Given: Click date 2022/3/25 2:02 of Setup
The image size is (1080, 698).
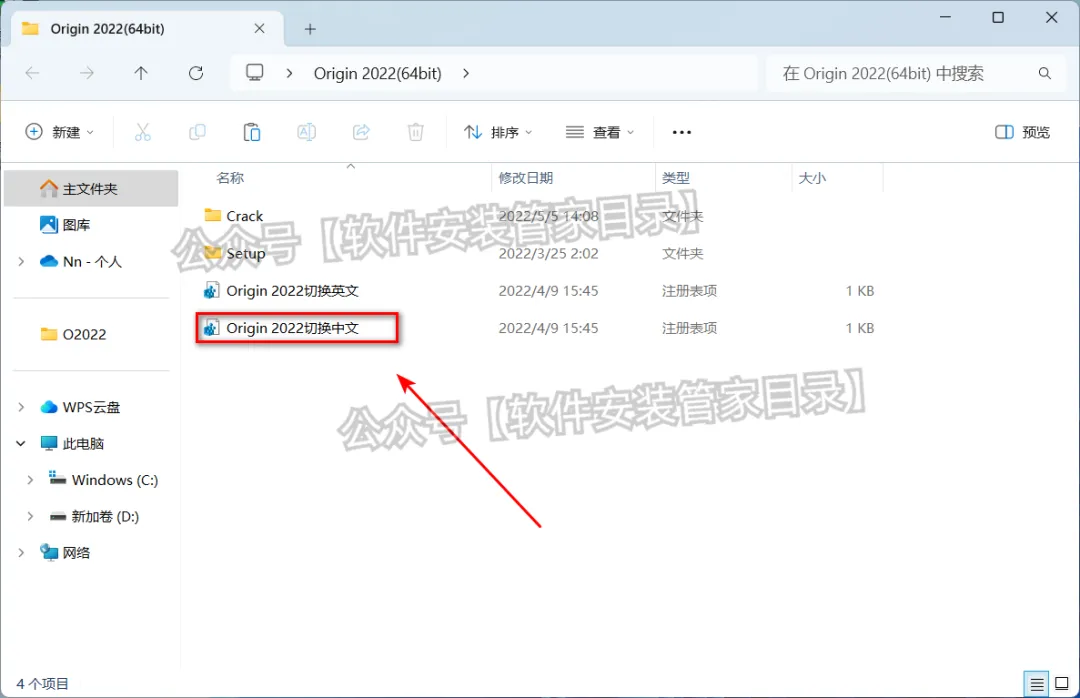Looking at the screenshot, I should (x=548, y=253).
